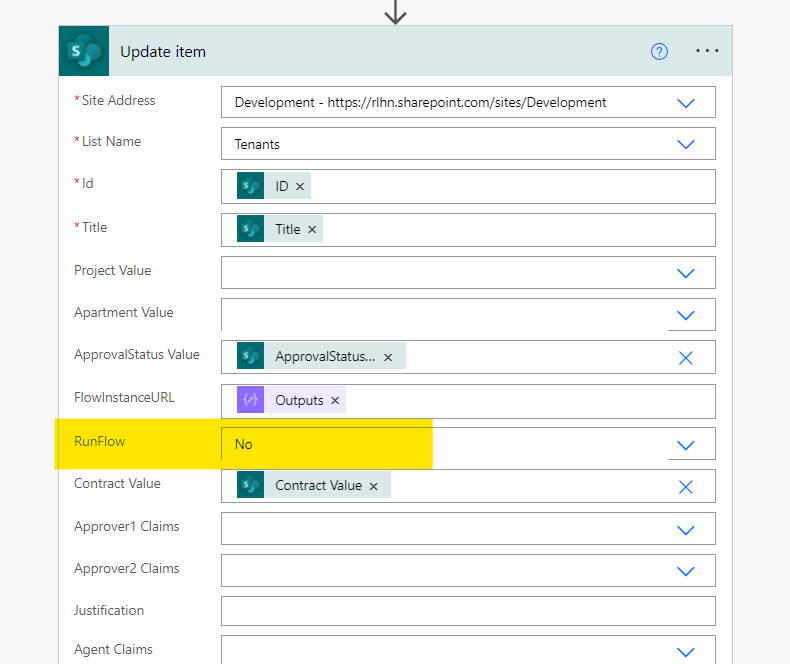Screen dimensions: 790x664
Task: Open the three-dots menu on Update item
Action: (707, 52)
